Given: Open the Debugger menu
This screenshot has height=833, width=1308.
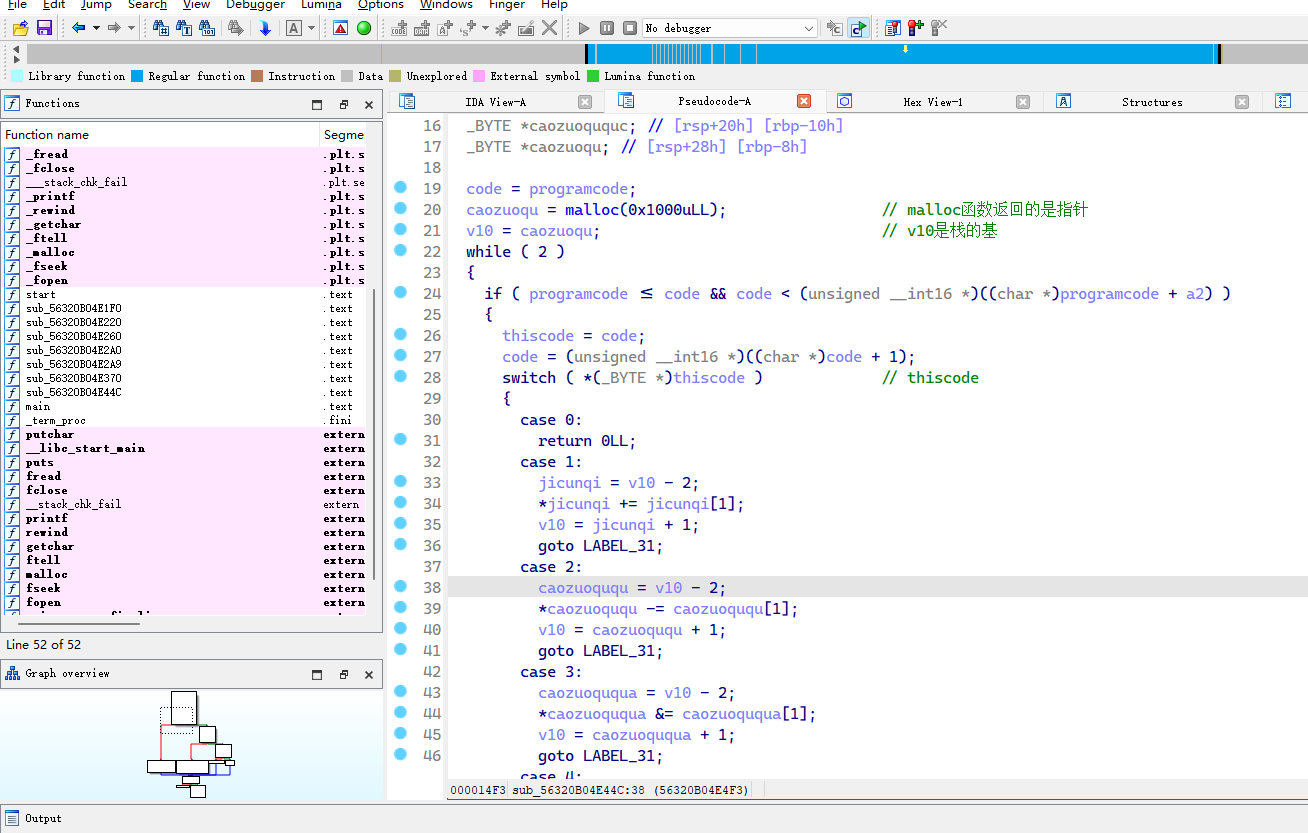Looking at the screenshot, I should [255, 5].
